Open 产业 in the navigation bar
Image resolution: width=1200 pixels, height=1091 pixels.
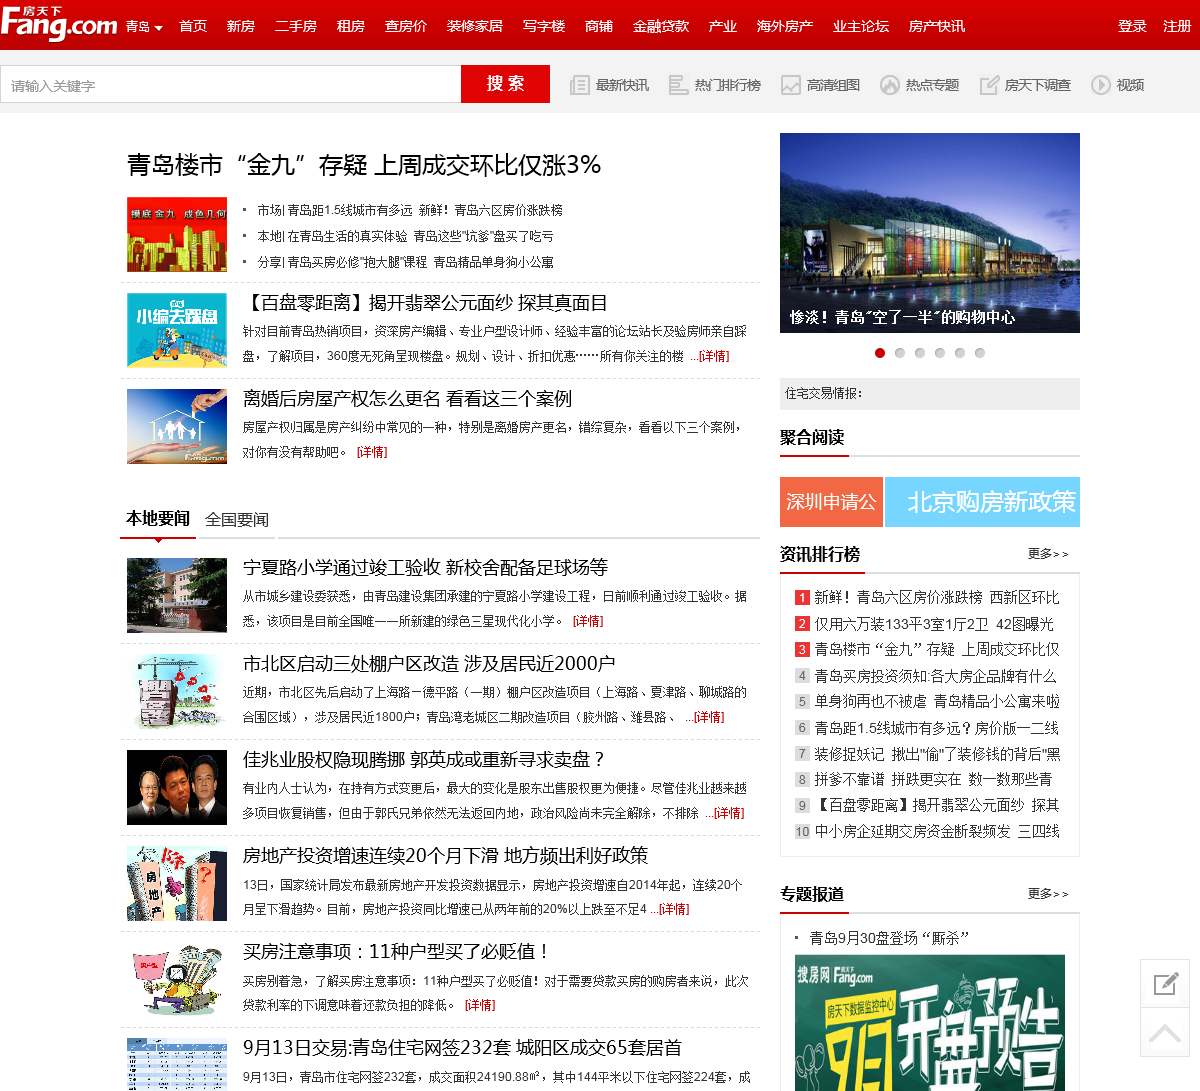click(723, 26)
